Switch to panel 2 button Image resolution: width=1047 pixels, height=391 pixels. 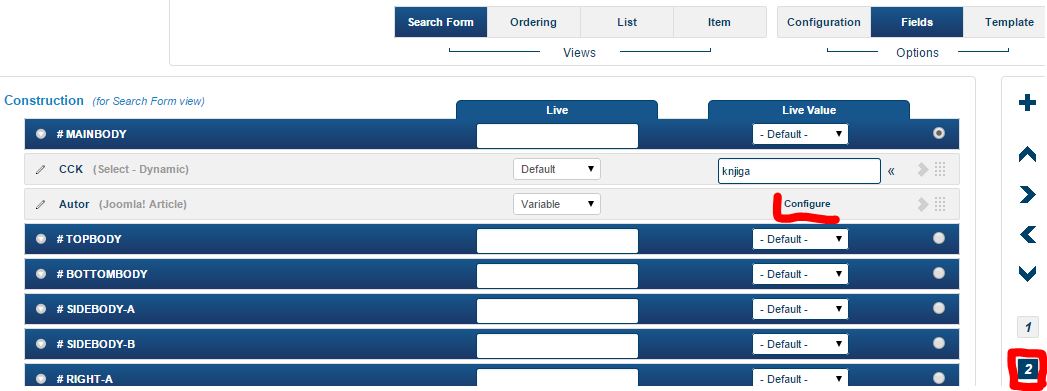pos(1028,368)
